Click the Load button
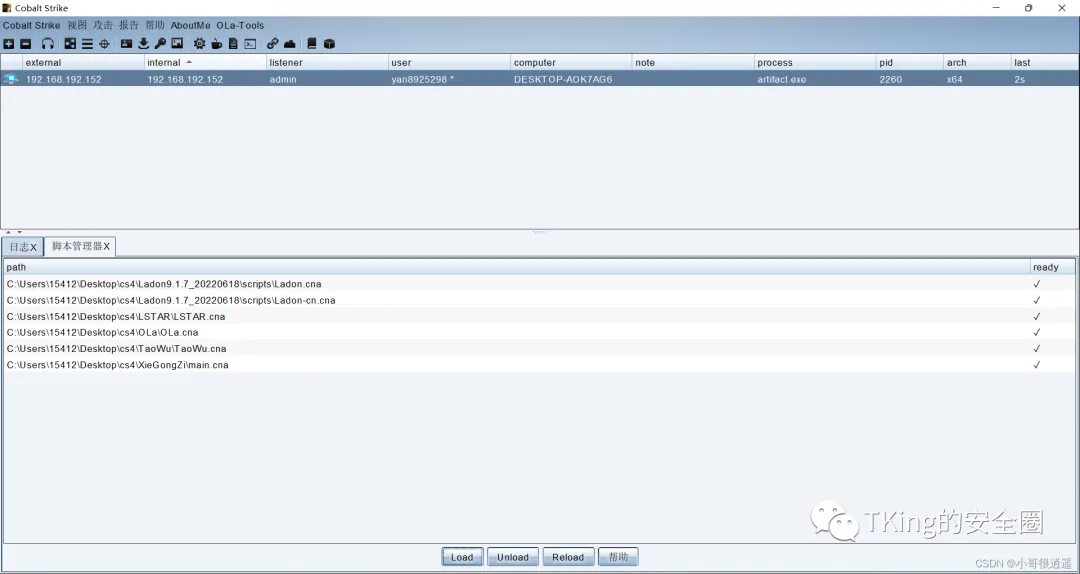Screen dimensions: 1080x574 462,557
